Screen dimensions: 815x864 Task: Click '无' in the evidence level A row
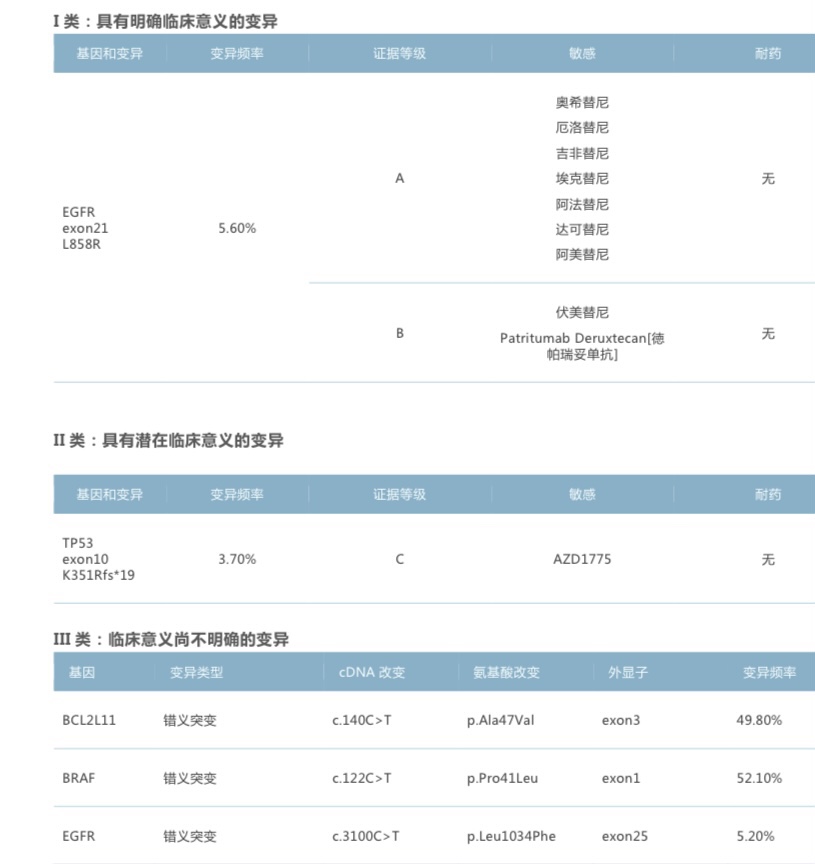[768, 179]
